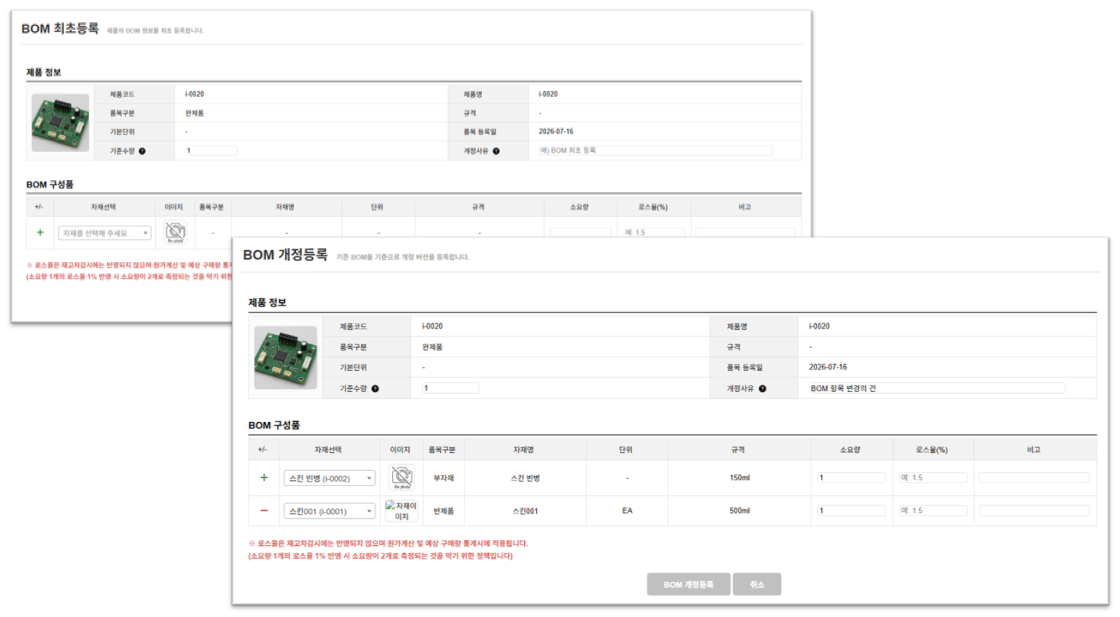Open the 스킨 빈병 (i-0002) material dropdown
The image size is (1120, 617).
coord(329,478)
